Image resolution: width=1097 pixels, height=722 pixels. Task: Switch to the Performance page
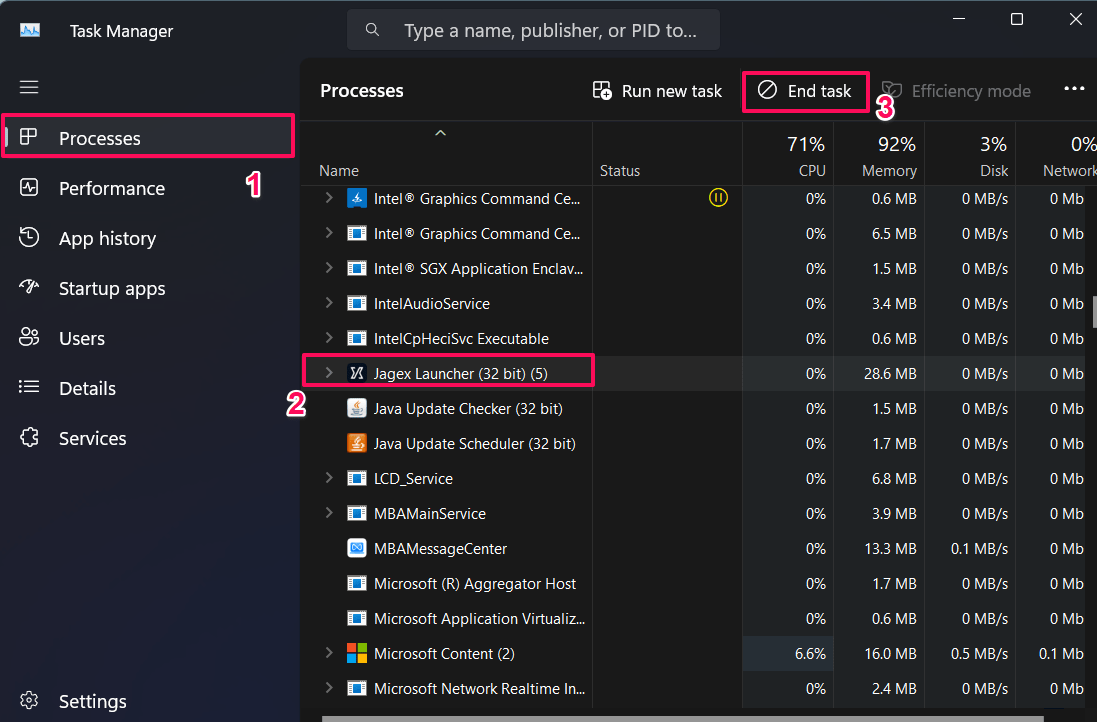point(150,188)
